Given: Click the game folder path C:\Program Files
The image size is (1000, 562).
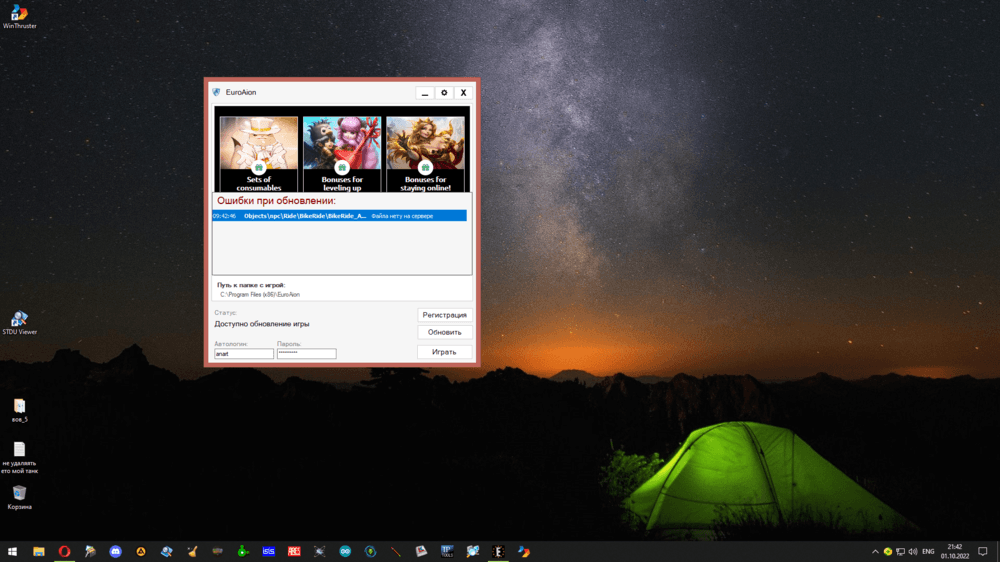Looking at the screenshot, I should (x=260, y=295).
